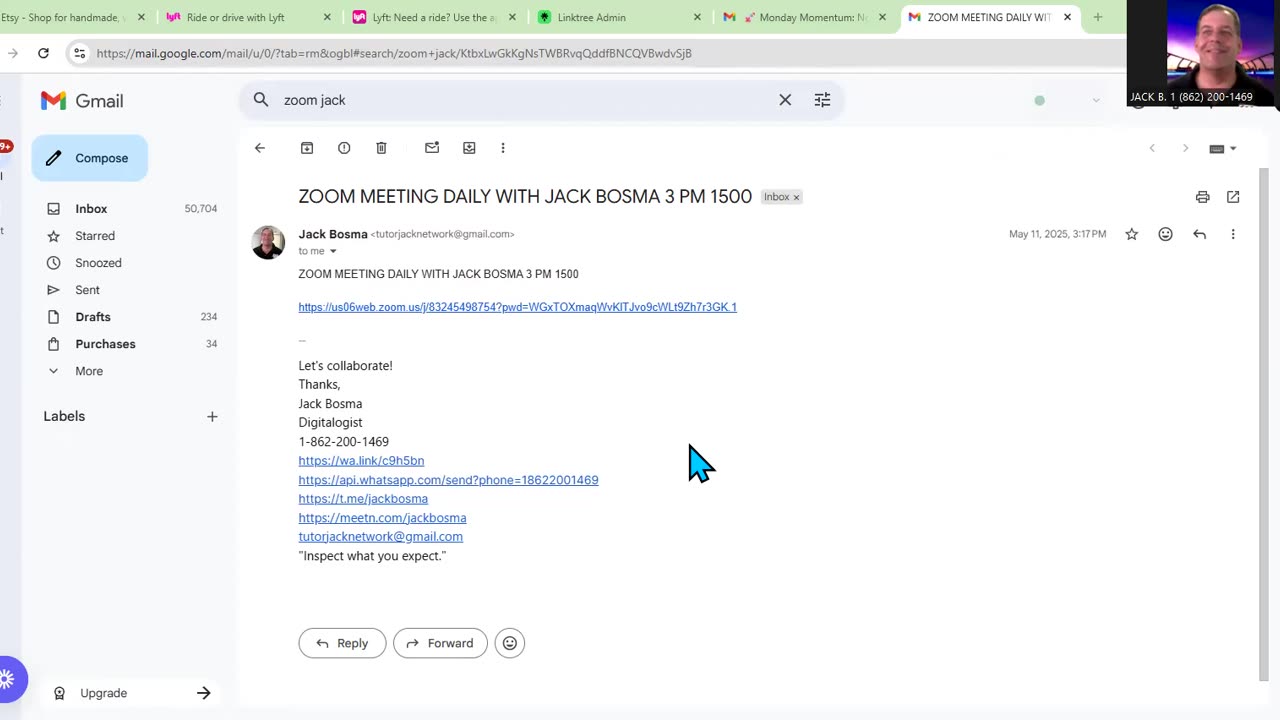1280x720 pixels.
Task: Expand recipient details next to 'to me'
Action: coord(333,251)
